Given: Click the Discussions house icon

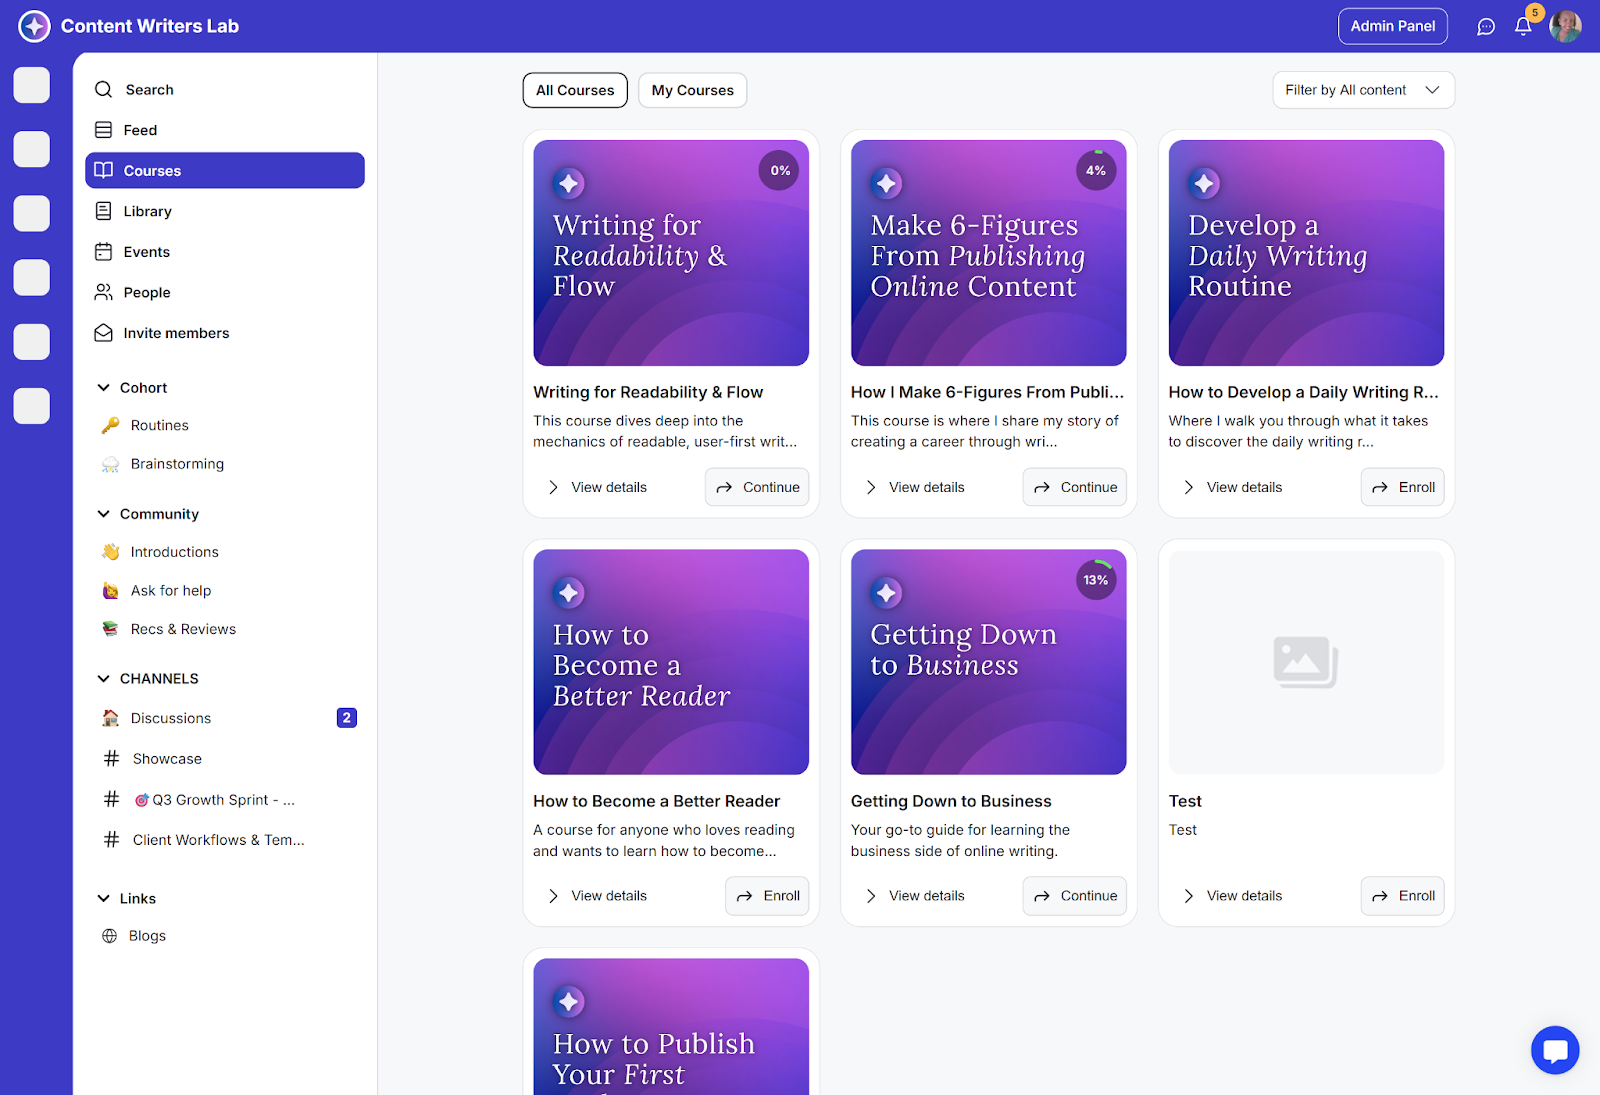Looking at the screenshot, I should click(x=111, y=718).
